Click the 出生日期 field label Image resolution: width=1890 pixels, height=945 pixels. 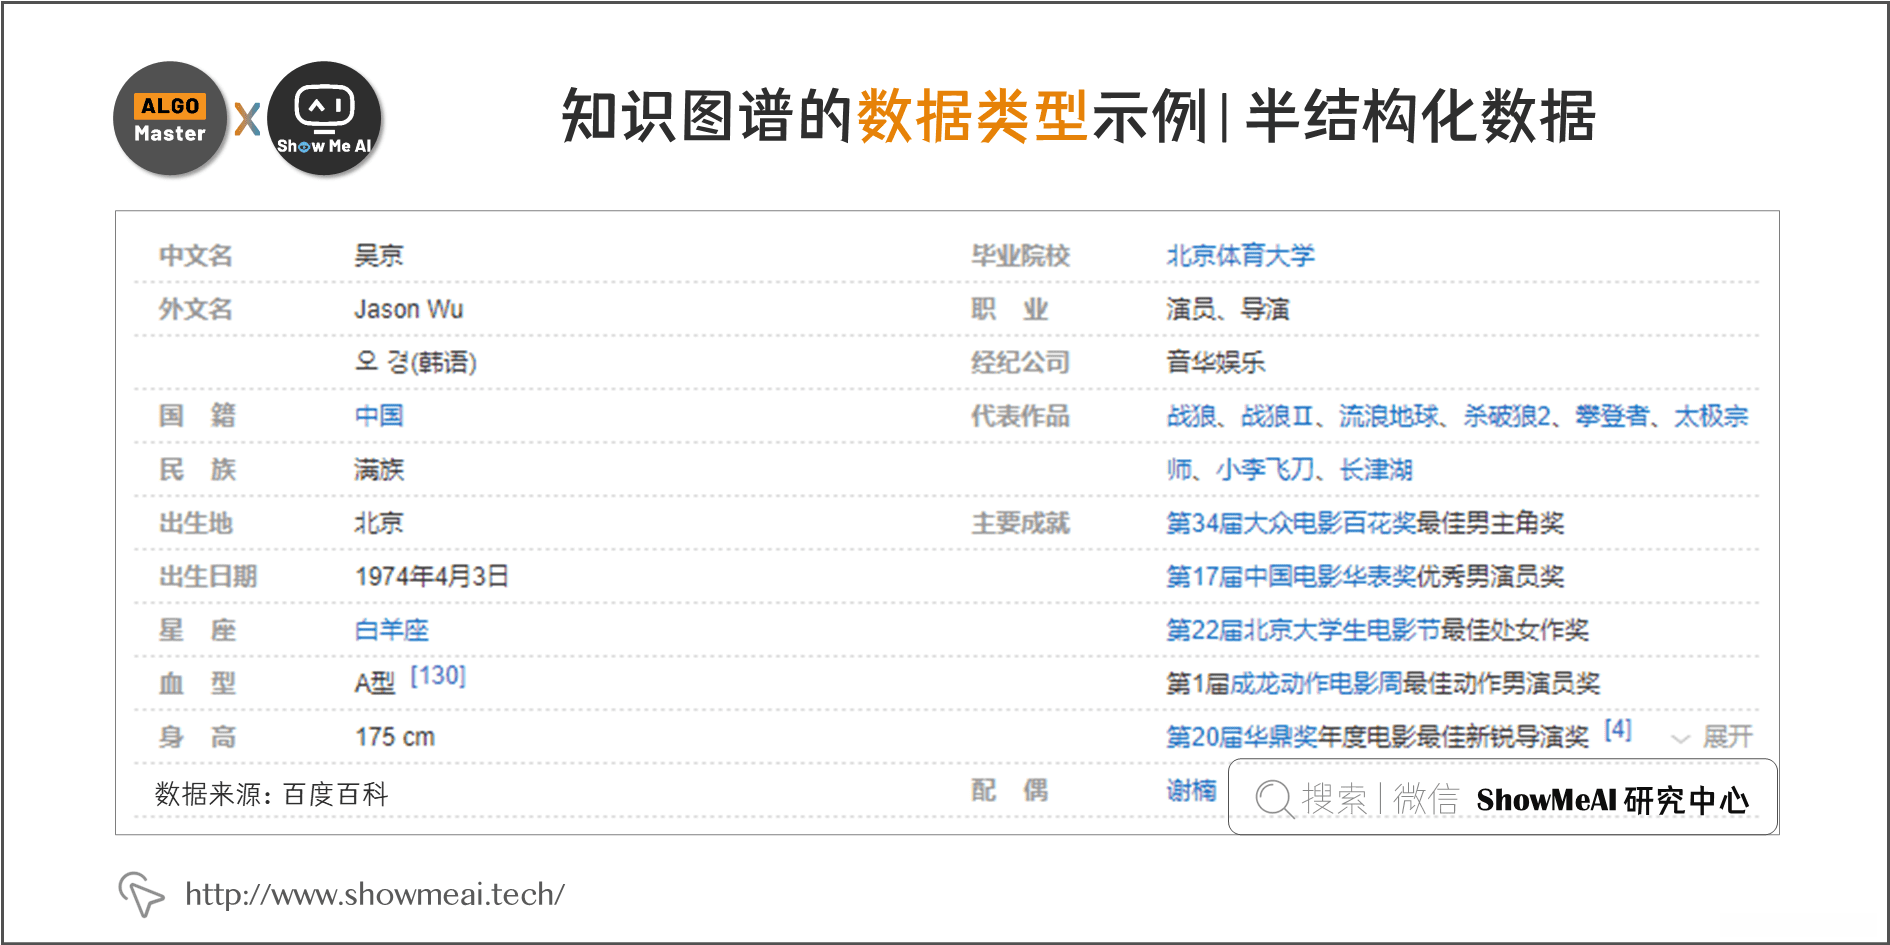tap(208, 577)
